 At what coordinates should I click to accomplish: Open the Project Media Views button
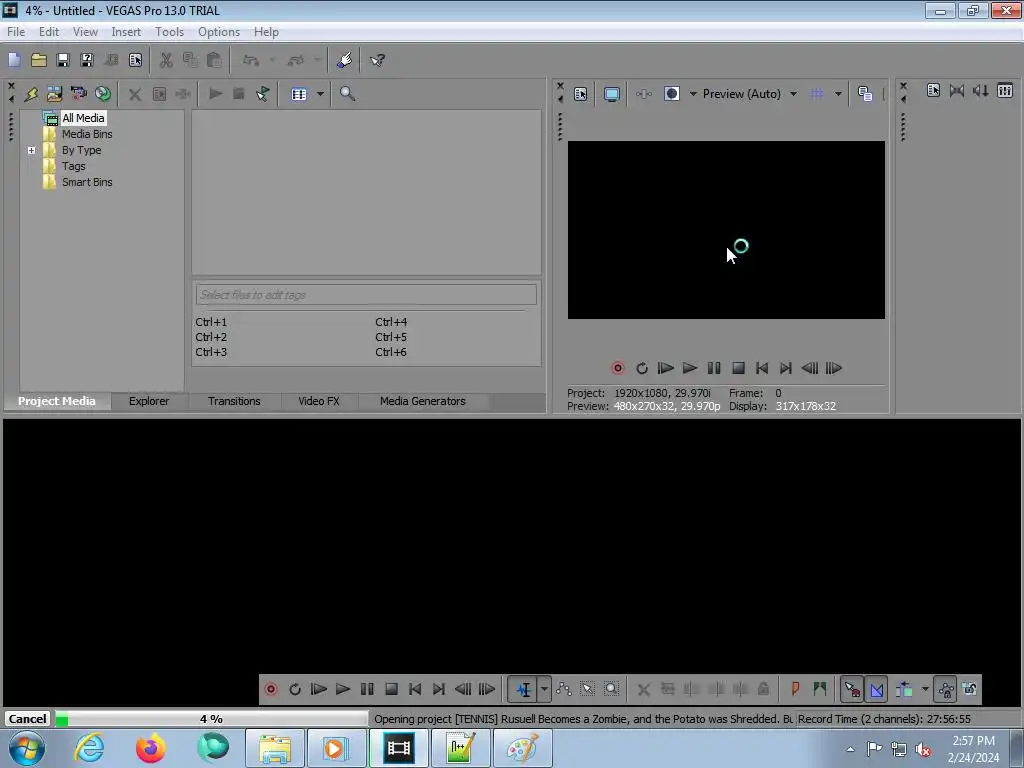[299, 94]
